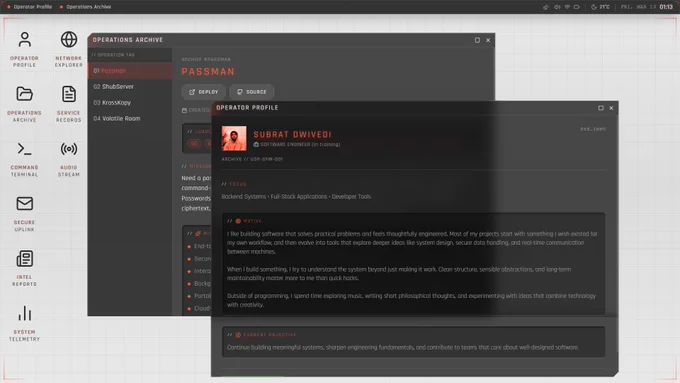Click the first system tray icon left of volume
The height and width of the screenshot is (383, 680).
(x=546, y=7)
